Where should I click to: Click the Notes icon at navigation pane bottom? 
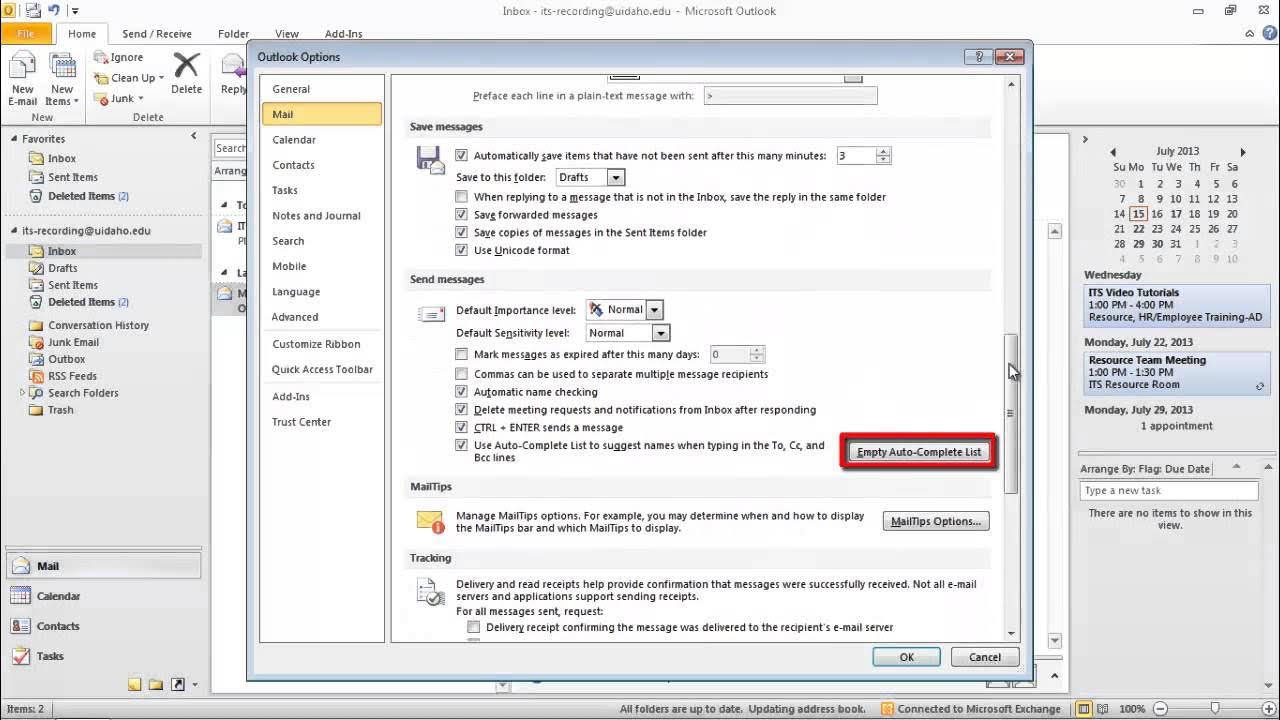[134, 685]
